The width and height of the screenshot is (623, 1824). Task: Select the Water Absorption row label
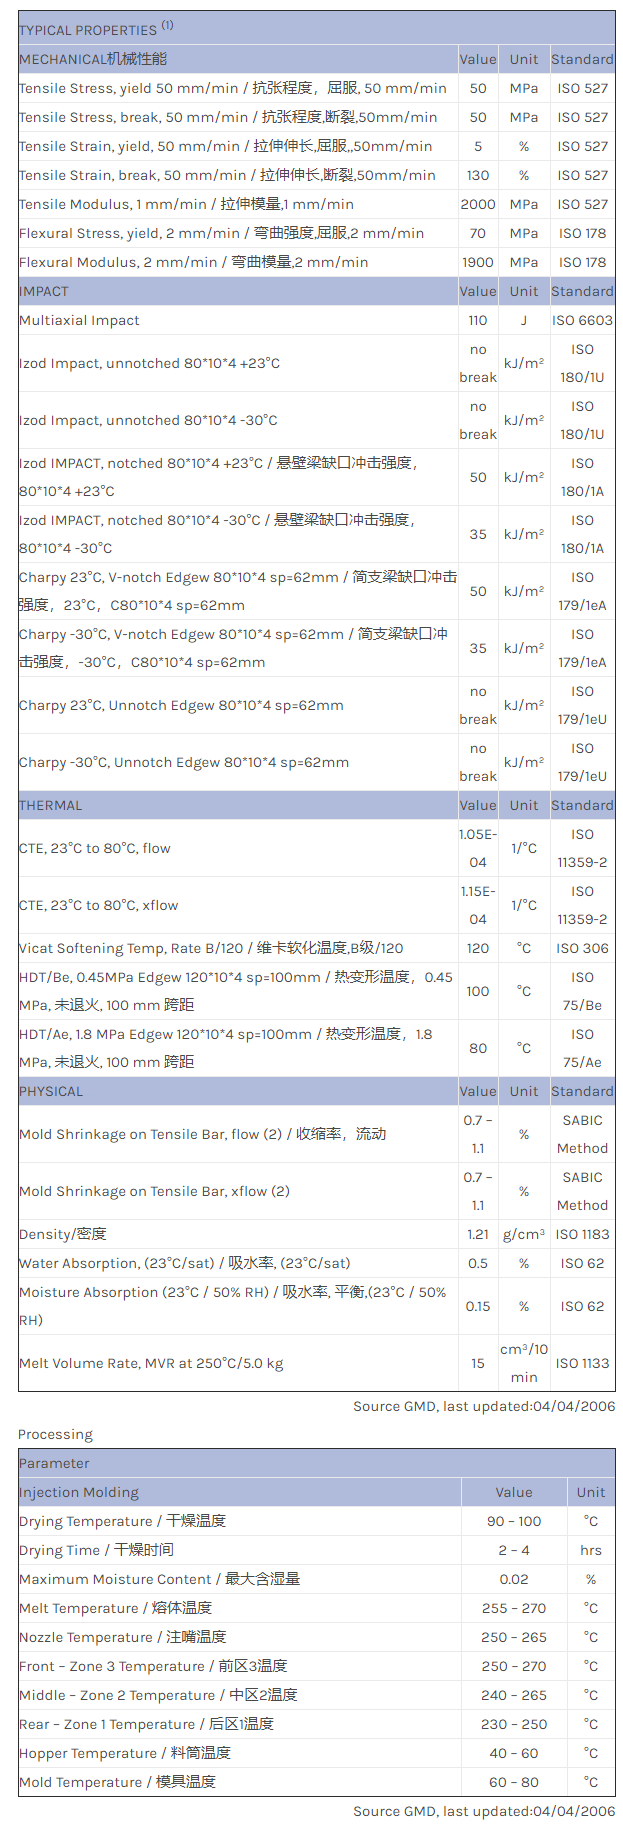pyautogui.click(x=184, y=1263)
